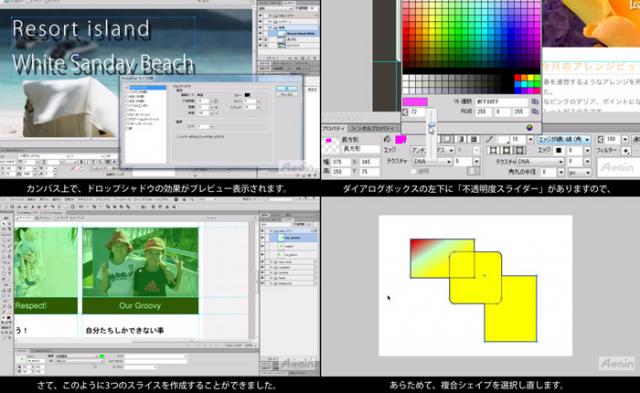Click the magenta preview swatch in color popup
Image resolution: width=640 pixels, height=393 pixels.
pos(415,101)
